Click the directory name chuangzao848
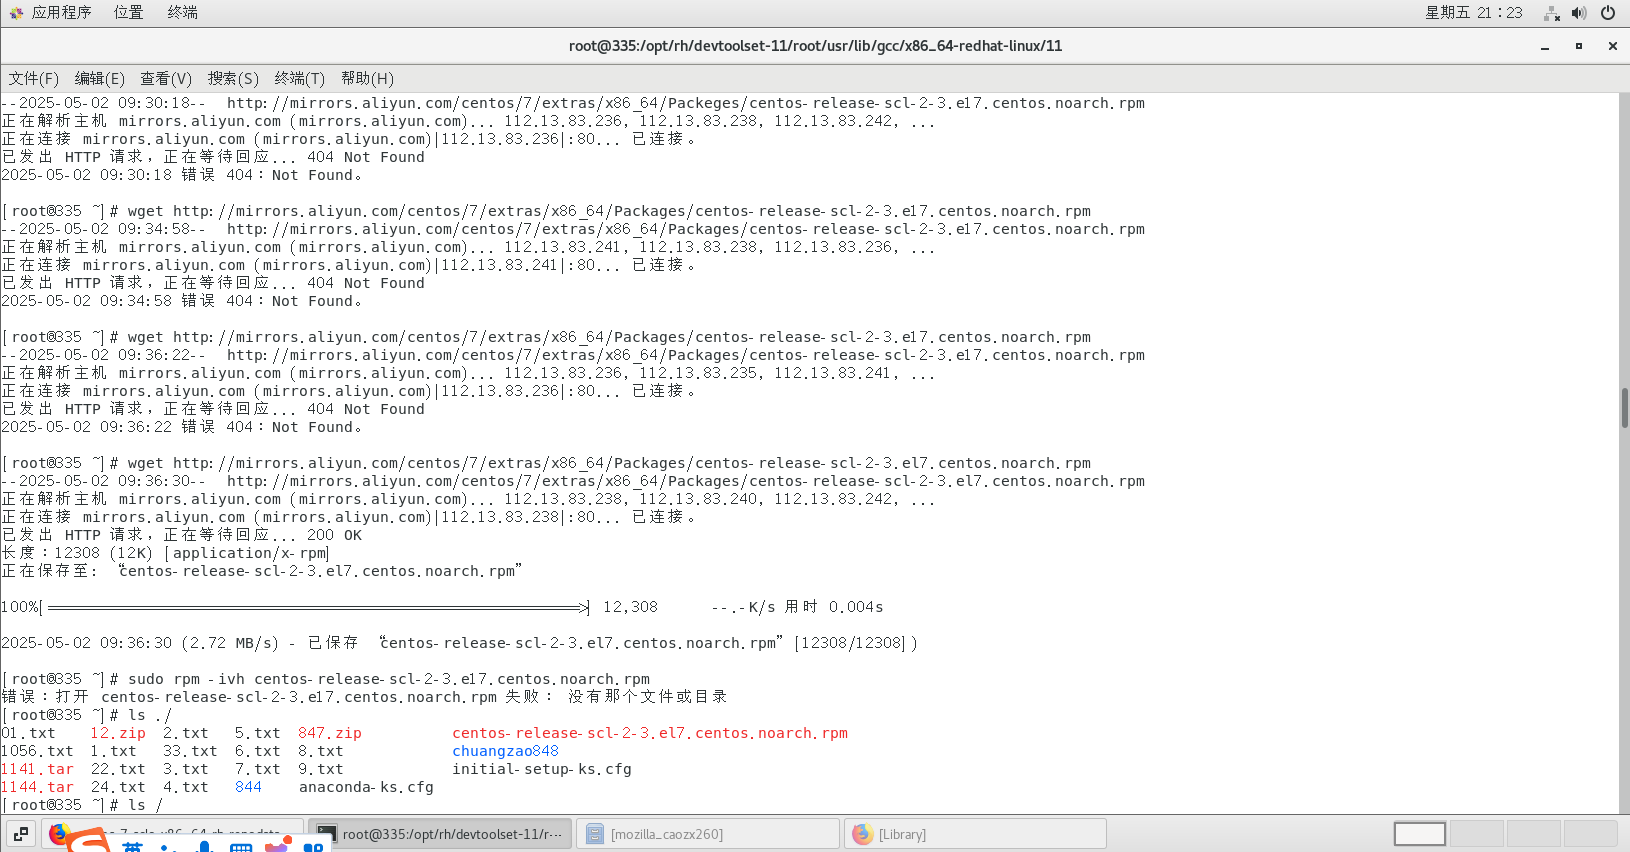 (505, 751)
